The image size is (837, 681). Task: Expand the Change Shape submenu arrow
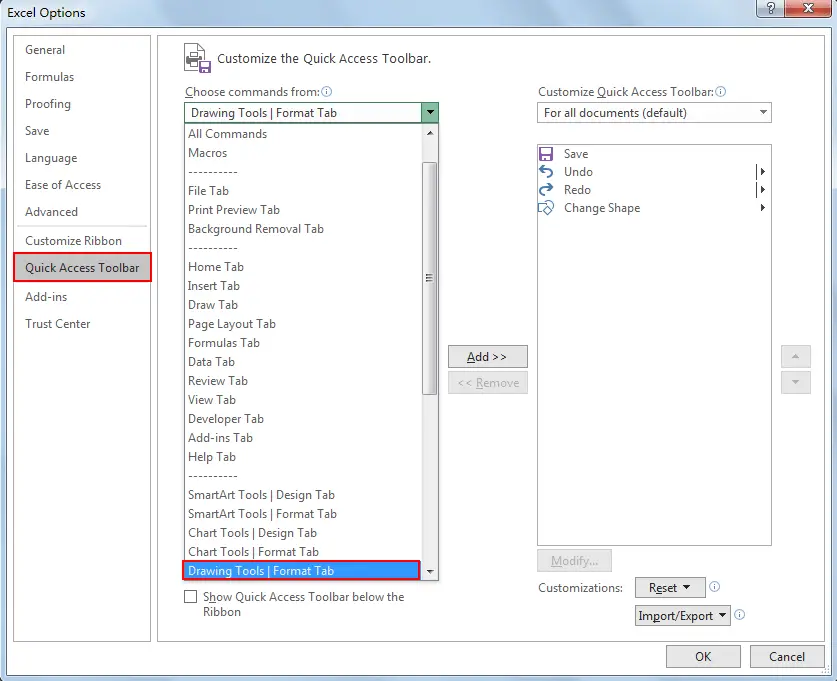click(763, 208)
